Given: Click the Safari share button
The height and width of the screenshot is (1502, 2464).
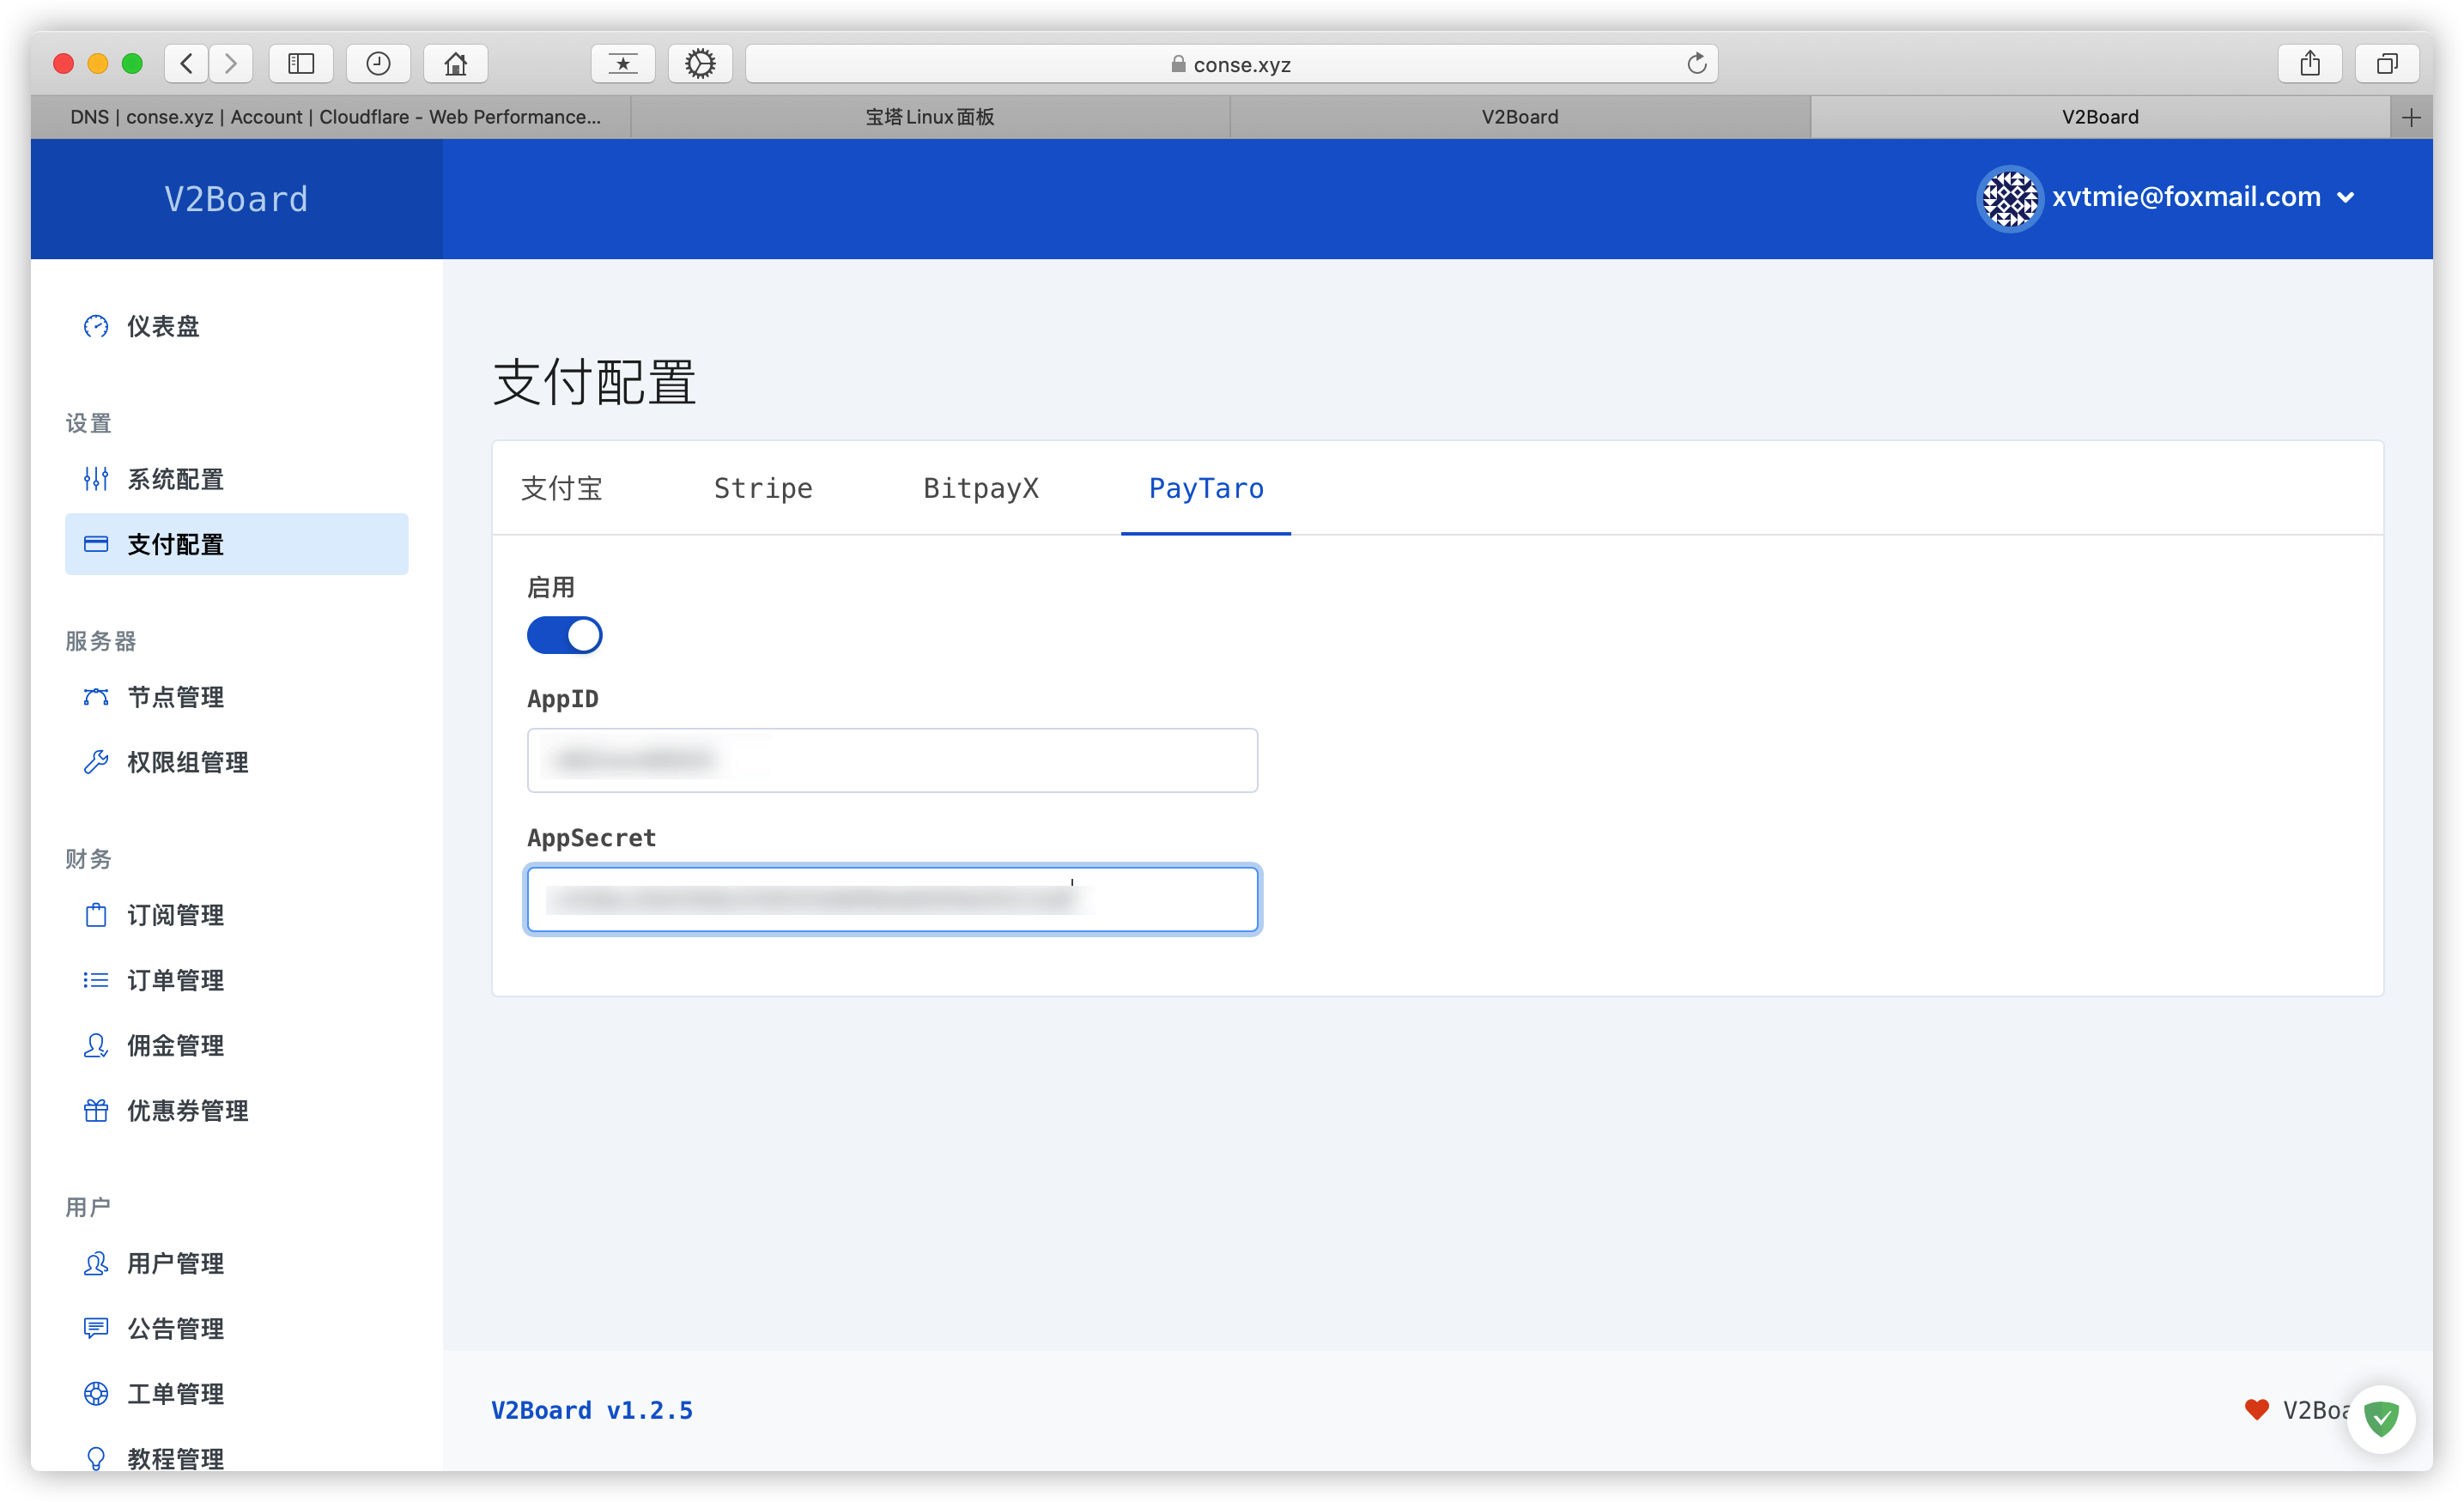Looking at the screenshot, I should (x=2310, y=64).
